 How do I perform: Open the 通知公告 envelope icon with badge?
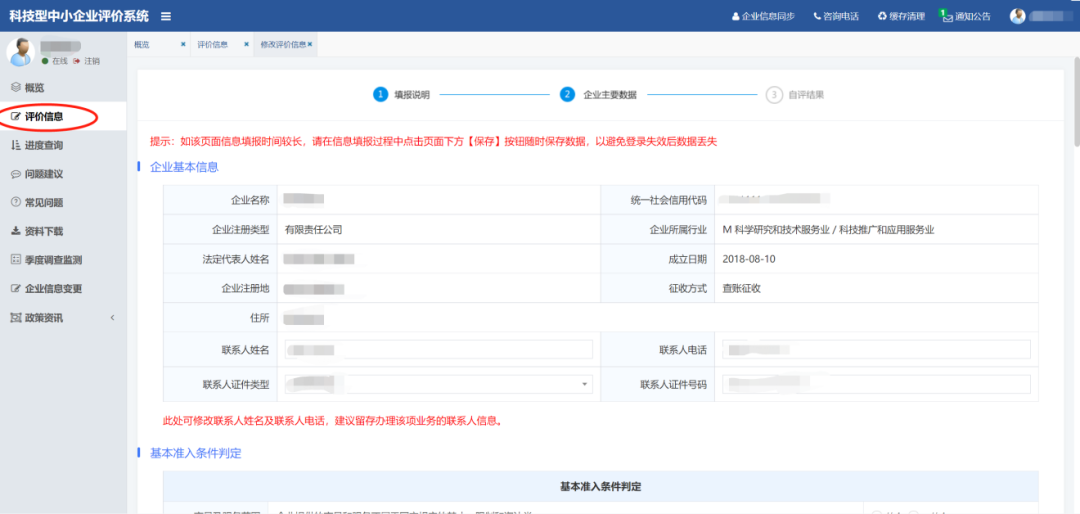[x=946, y=16]
